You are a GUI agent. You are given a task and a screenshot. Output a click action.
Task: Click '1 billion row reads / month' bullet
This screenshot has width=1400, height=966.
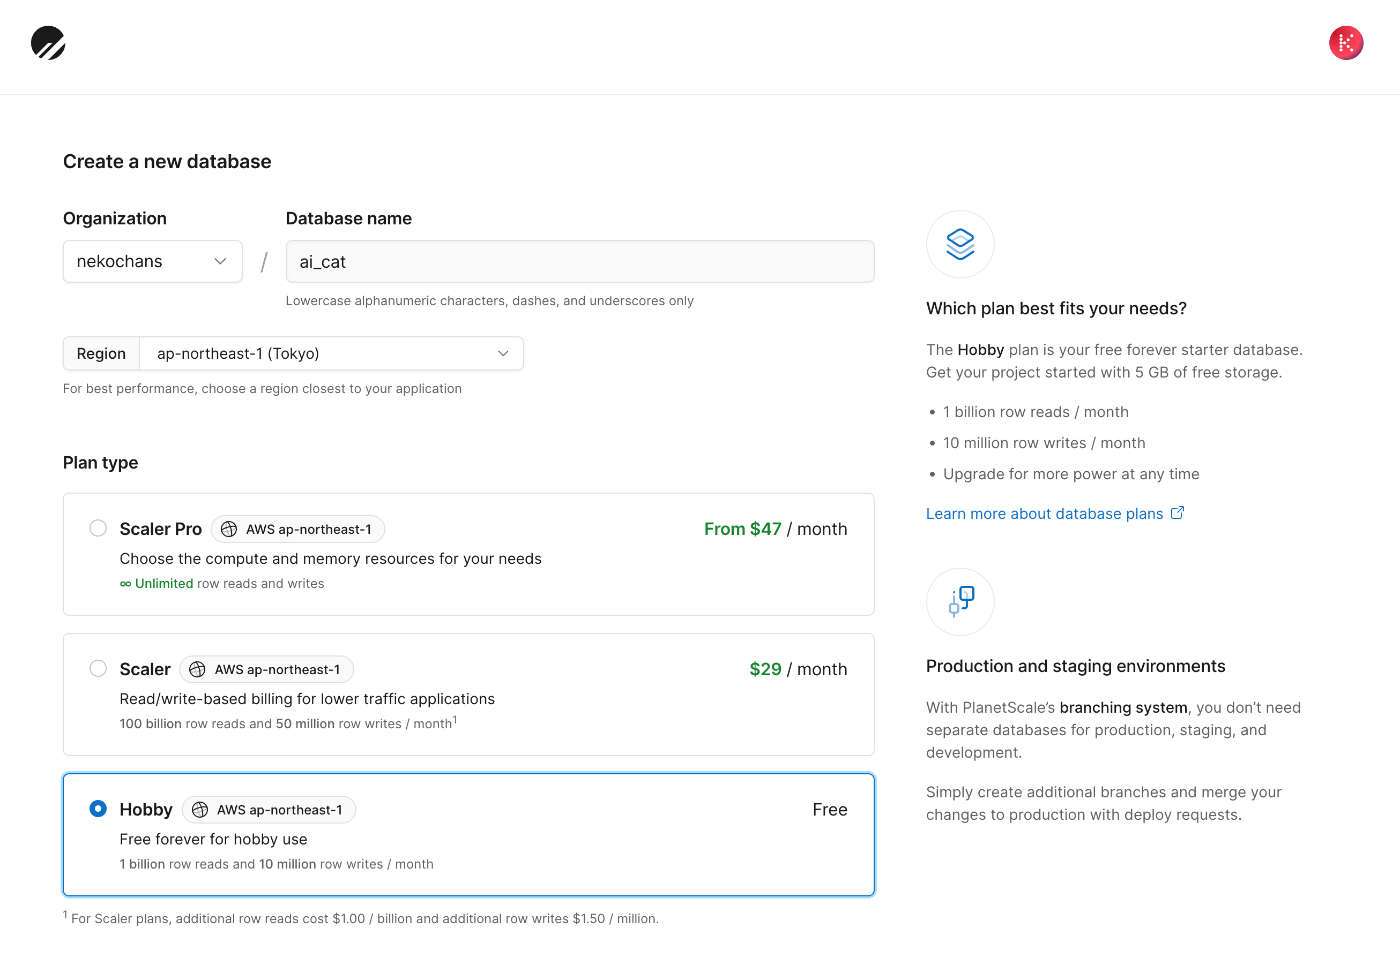point(1036,412)
